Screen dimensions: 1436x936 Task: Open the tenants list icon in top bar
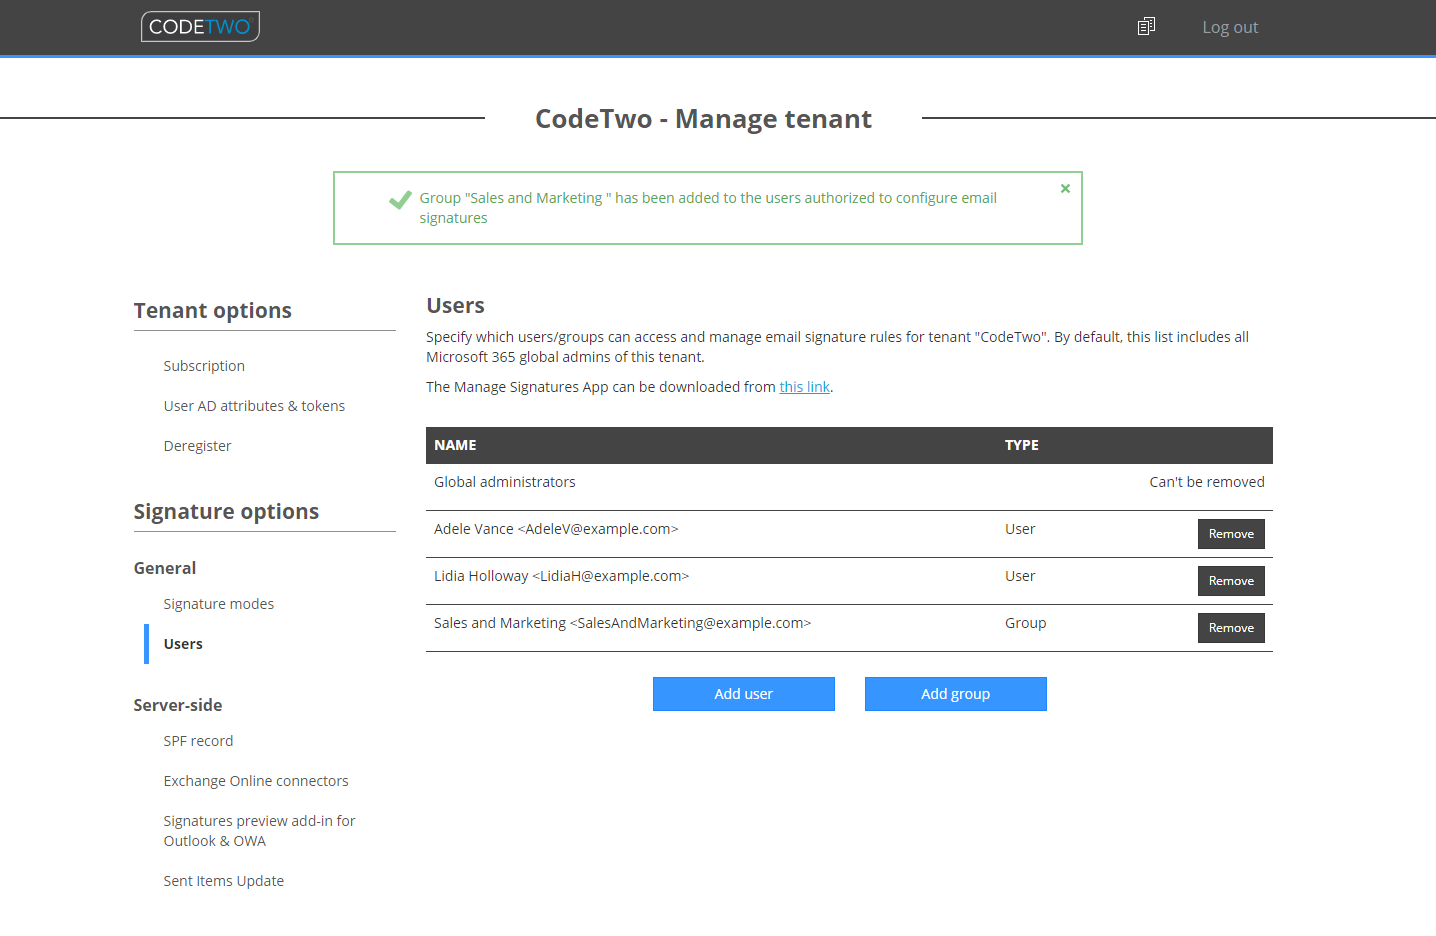point(1146,25)
